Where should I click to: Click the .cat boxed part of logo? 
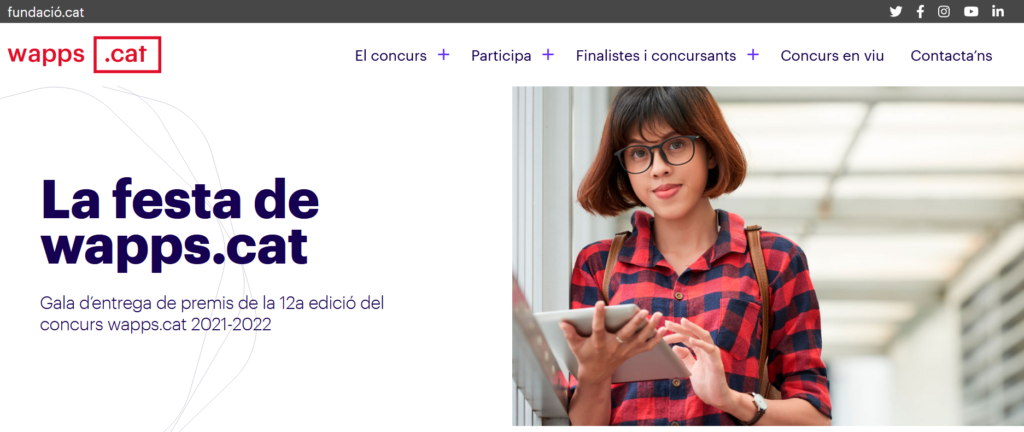coord(127,55)
